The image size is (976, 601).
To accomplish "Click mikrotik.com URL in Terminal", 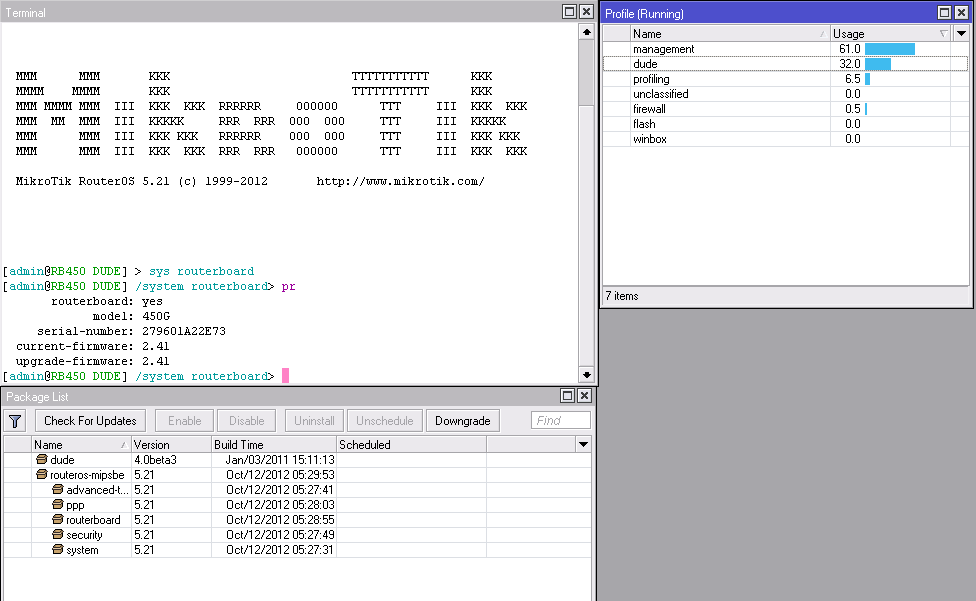I will (x=400, y=182).
